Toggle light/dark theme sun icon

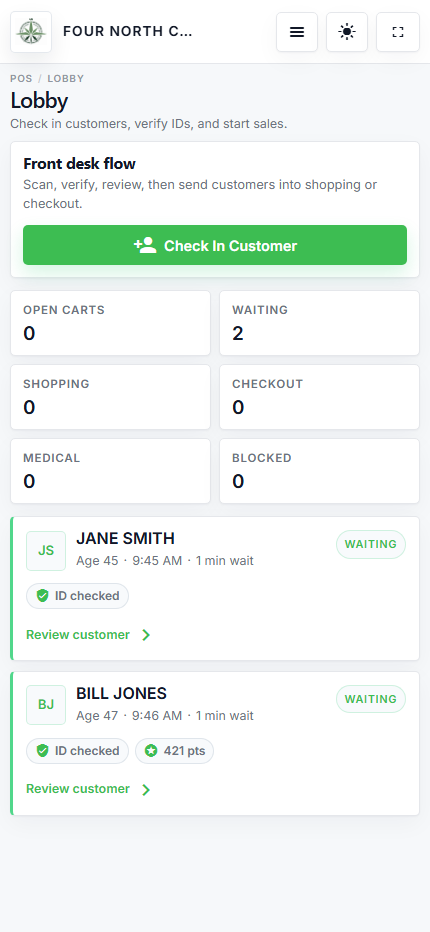point(347,32)
